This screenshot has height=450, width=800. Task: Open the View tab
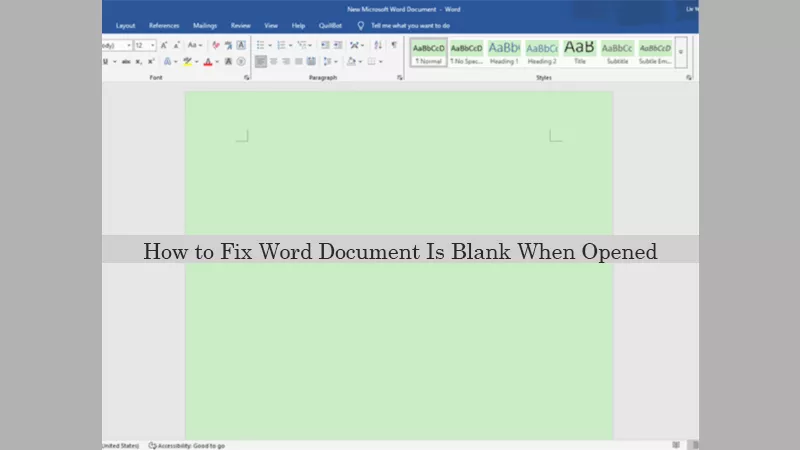[271, 26]
